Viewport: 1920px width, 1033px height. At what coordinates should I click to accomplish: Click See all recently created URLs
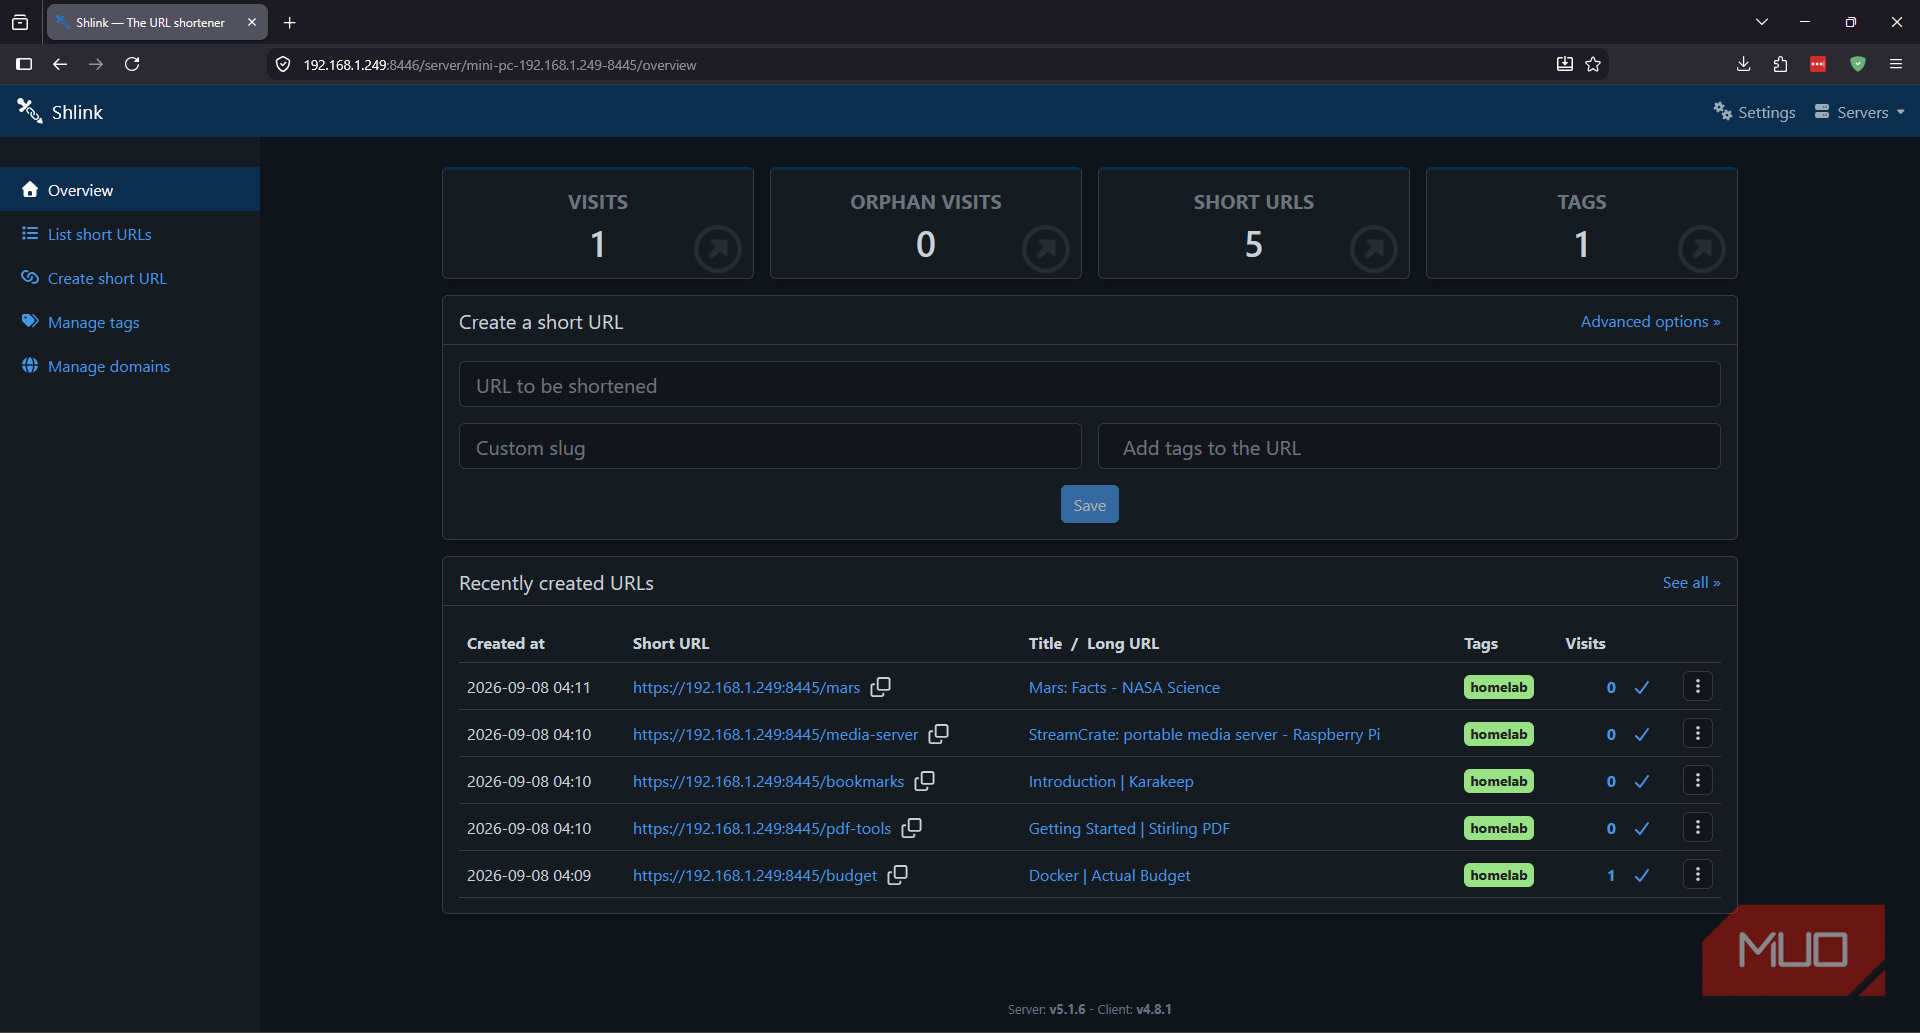coord(1691,583)
